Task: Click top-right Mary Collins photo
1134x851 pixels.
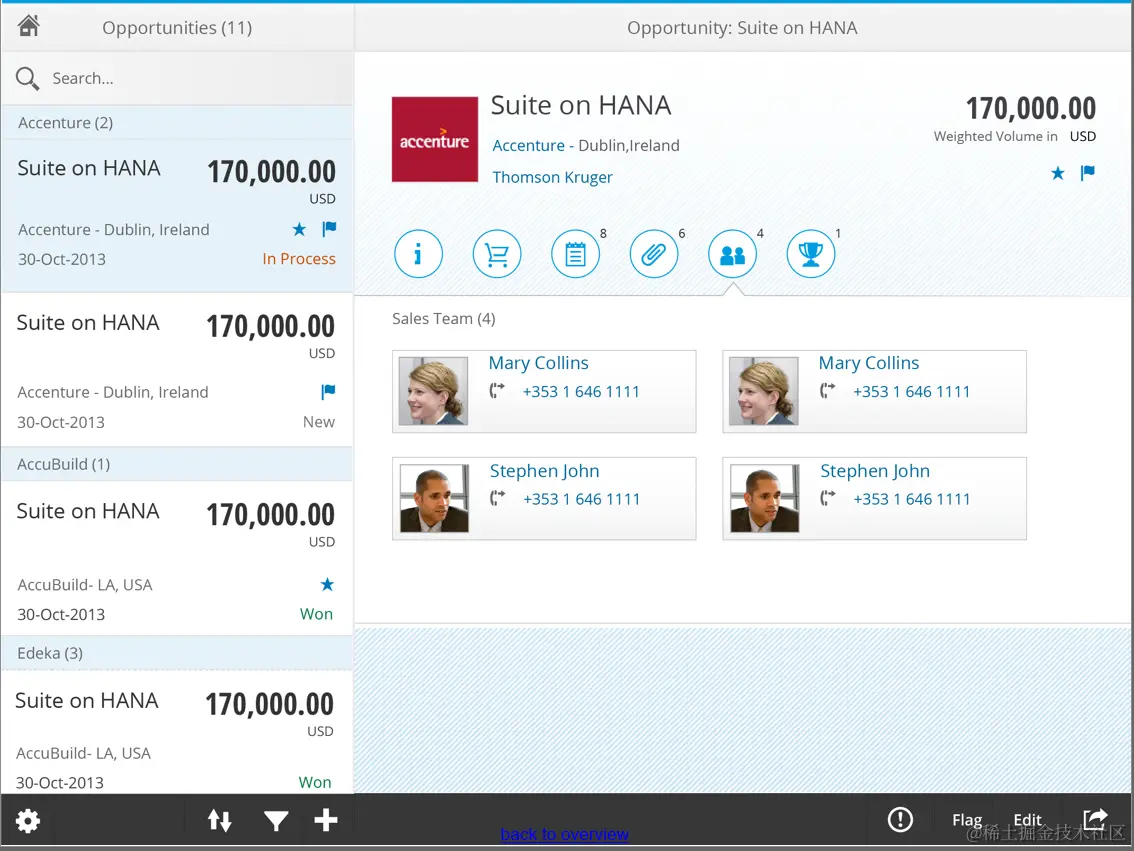Action: tap(764, 391)
